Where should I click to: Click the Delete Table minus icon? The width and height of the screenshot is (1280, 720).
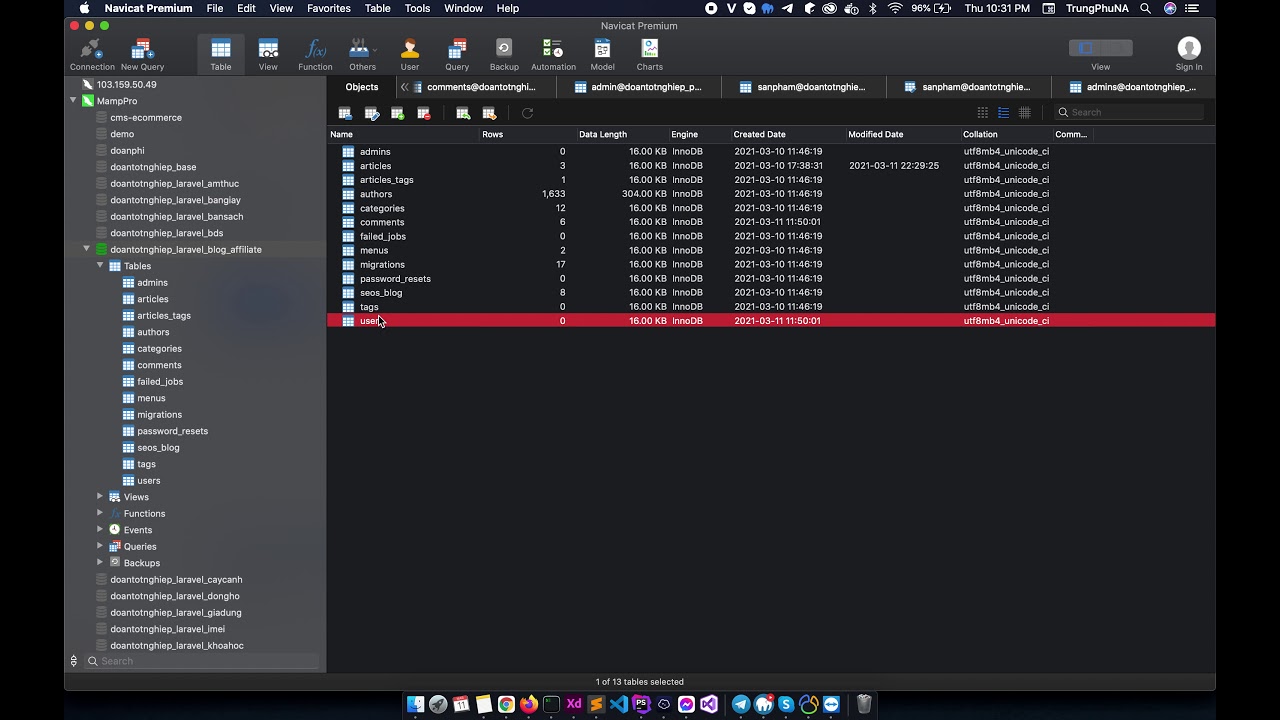pos(424,113)
